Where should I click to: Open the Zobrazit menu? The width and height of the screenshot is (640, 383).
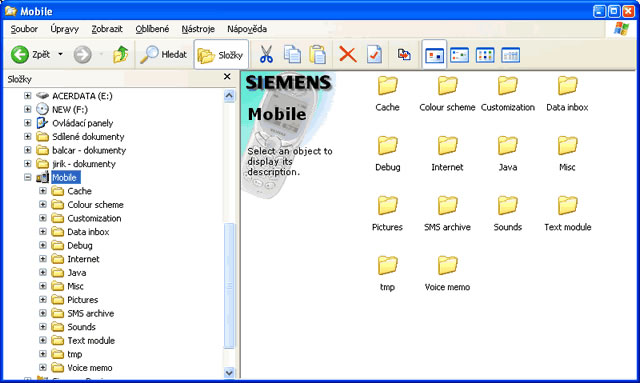click(107, 29)
